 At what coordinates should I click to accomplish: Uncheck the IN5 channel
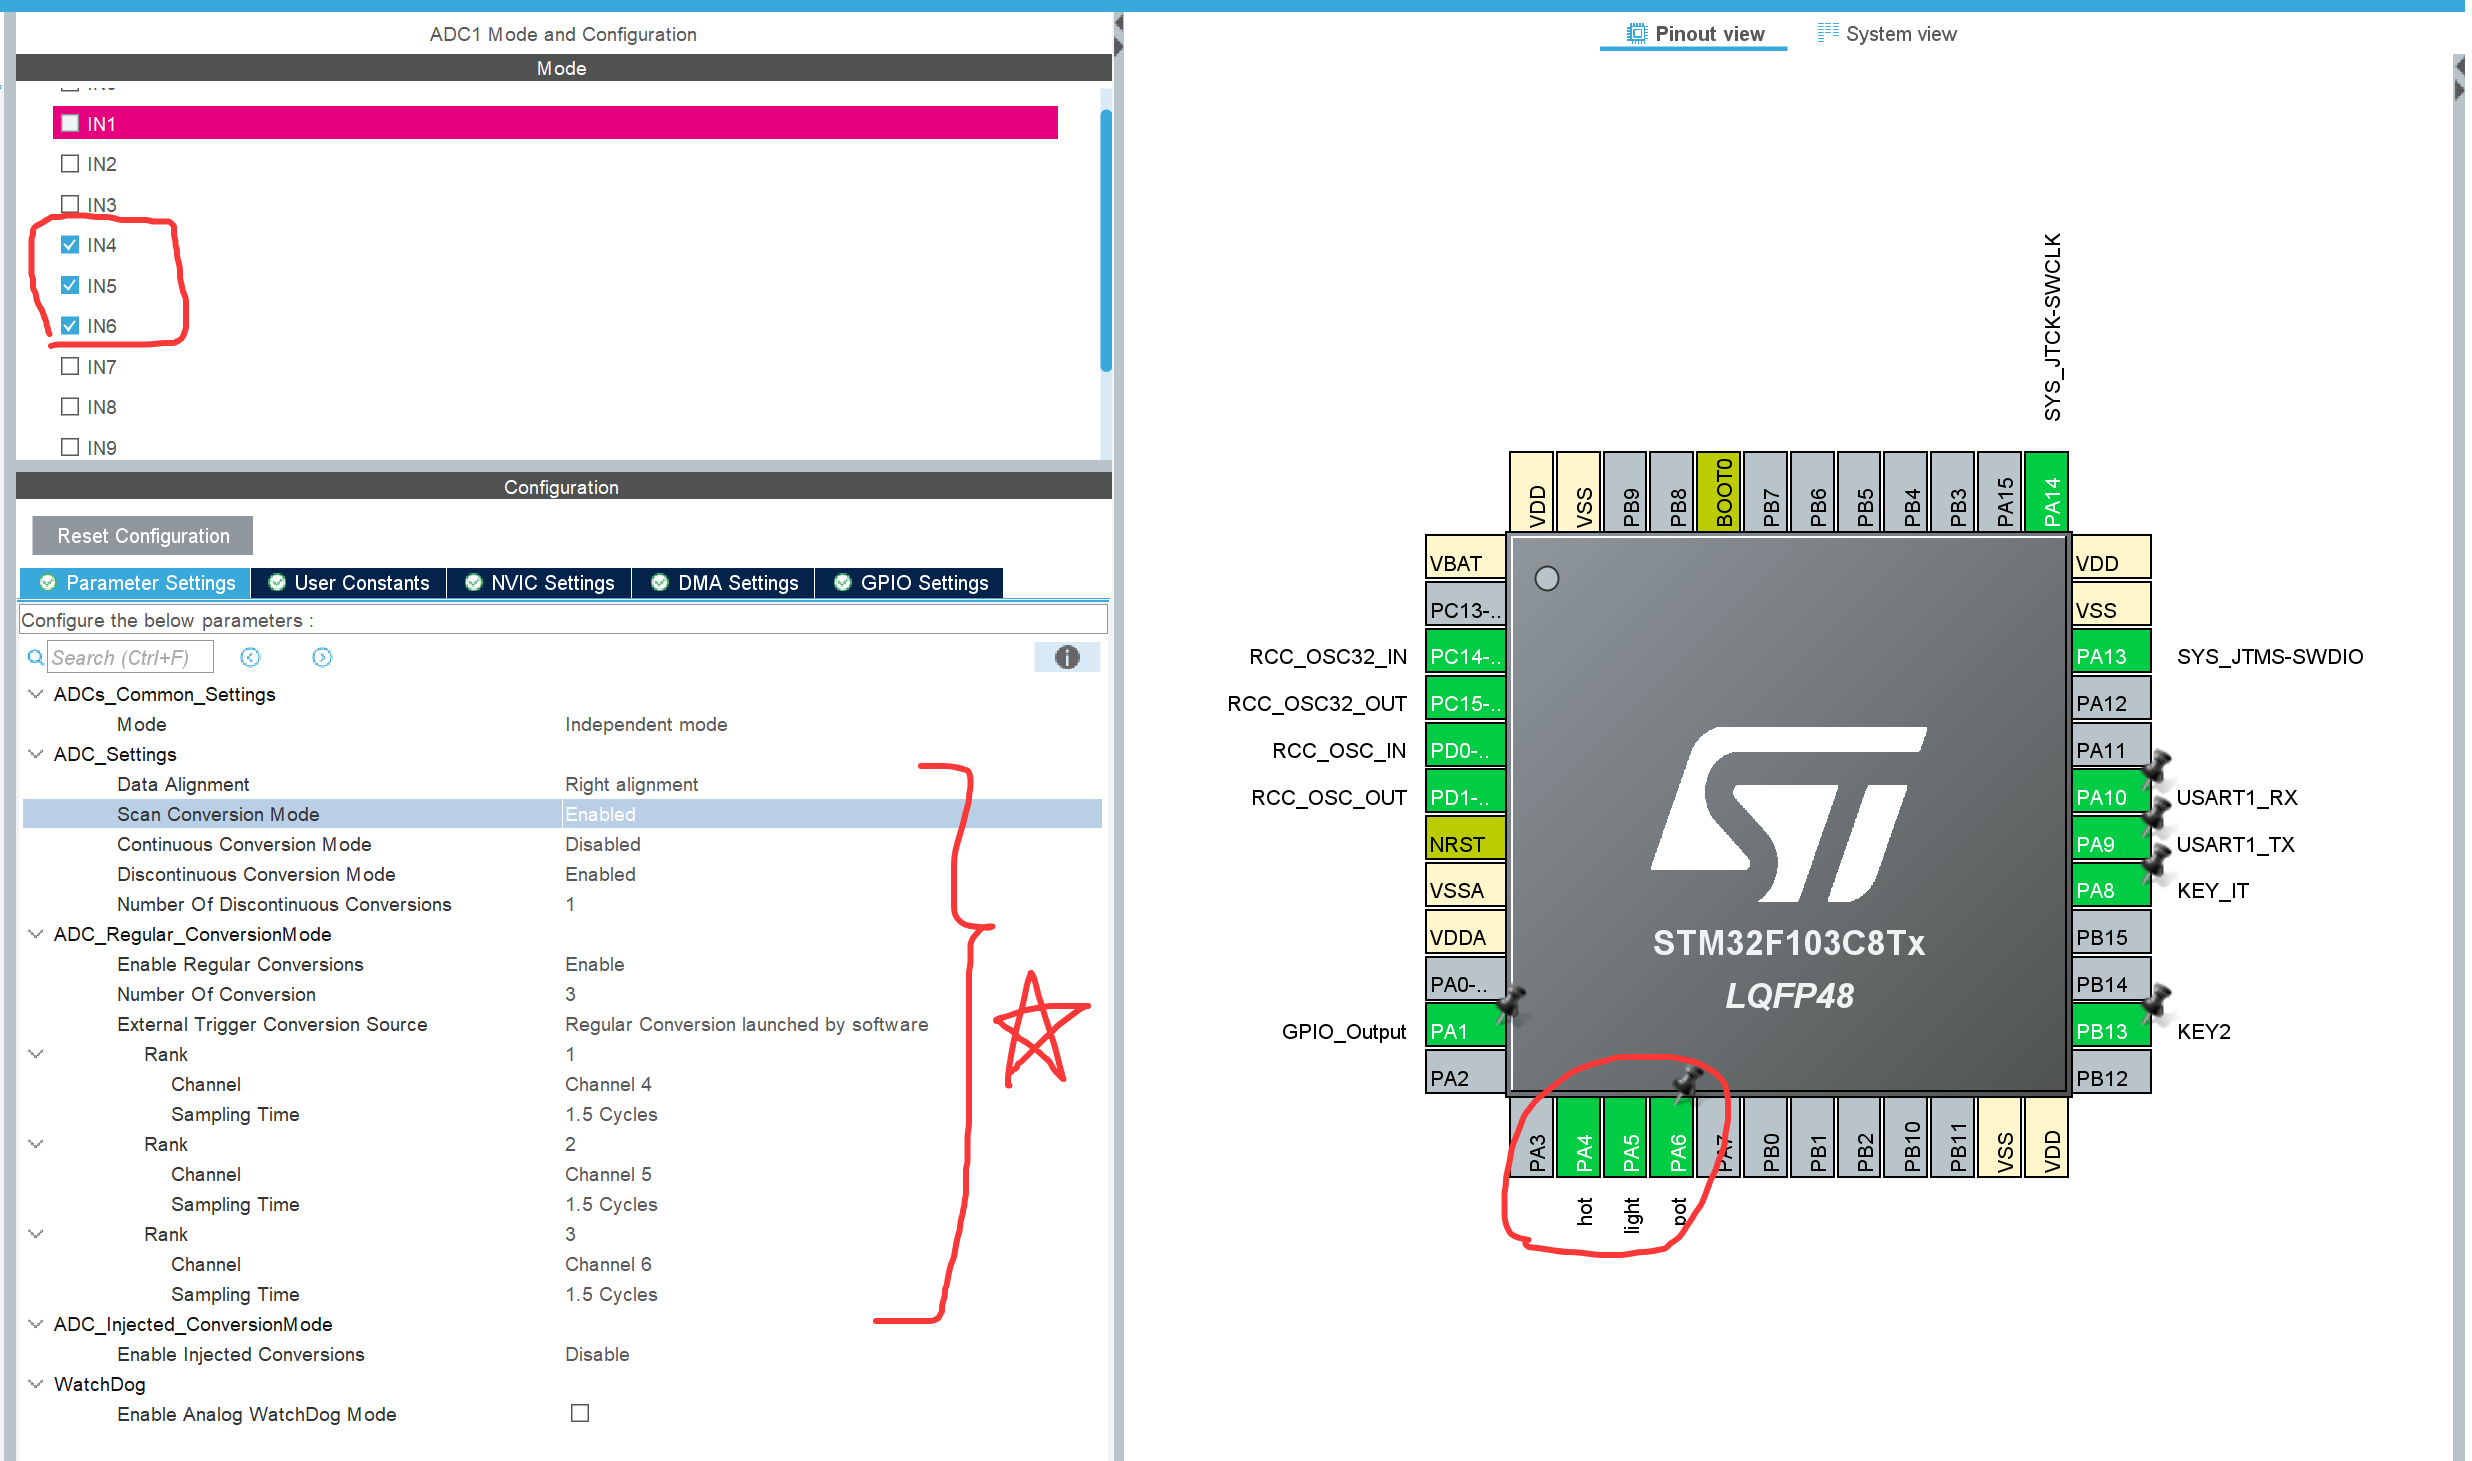(x=70, y=285)
